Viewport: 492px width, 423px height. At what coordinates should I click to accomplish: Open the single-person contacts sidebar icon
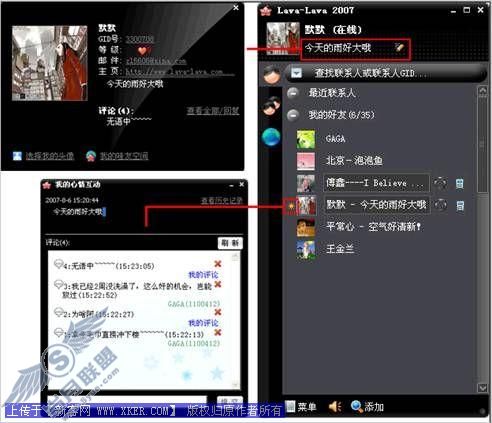[272, 74]
